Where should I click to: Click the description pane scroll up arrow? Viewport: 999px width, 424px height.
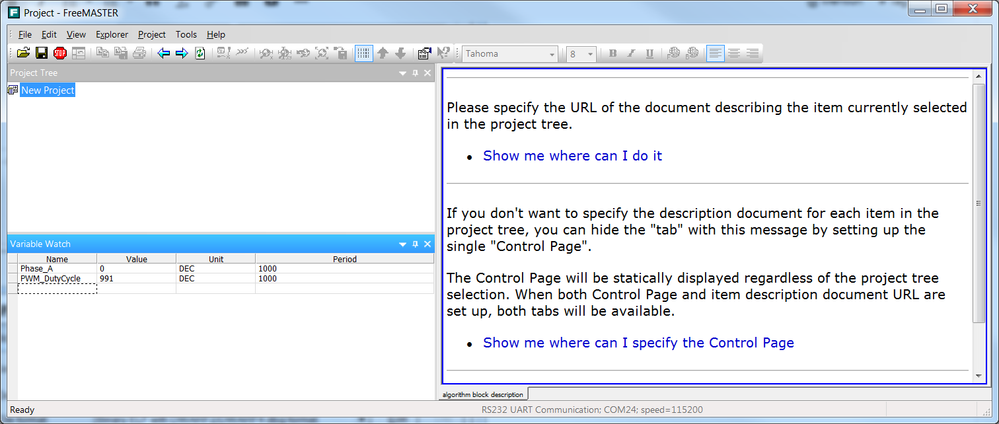tap(979, 77)
